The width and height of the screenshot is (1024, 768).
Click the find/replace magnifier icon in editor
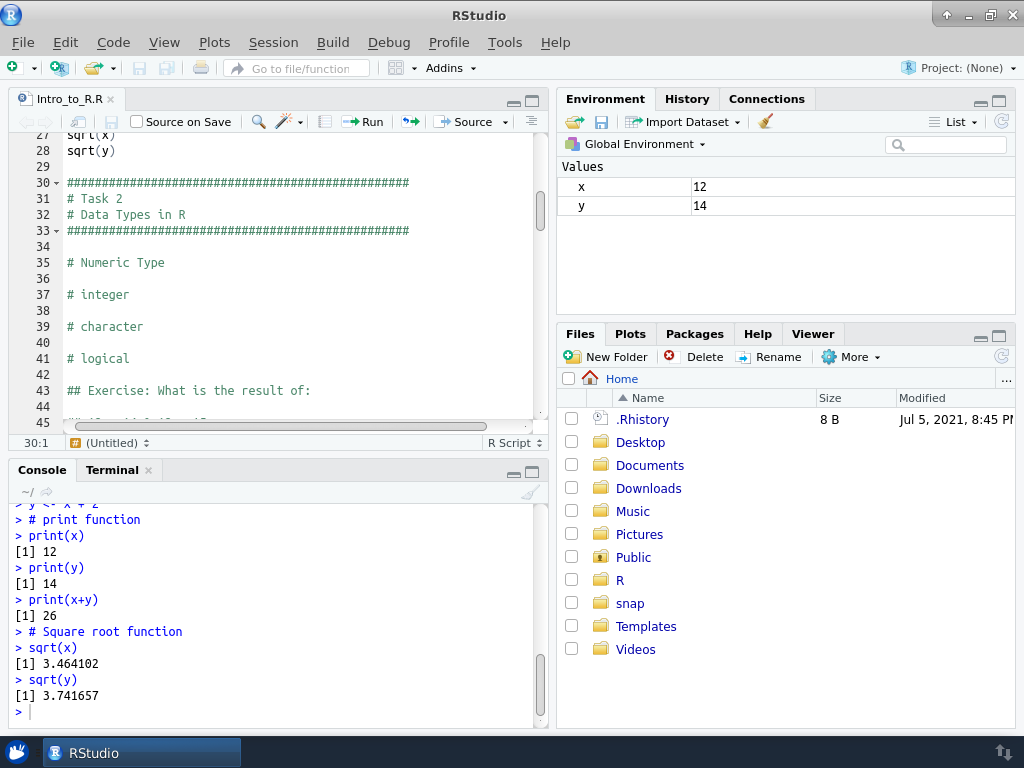258,122
